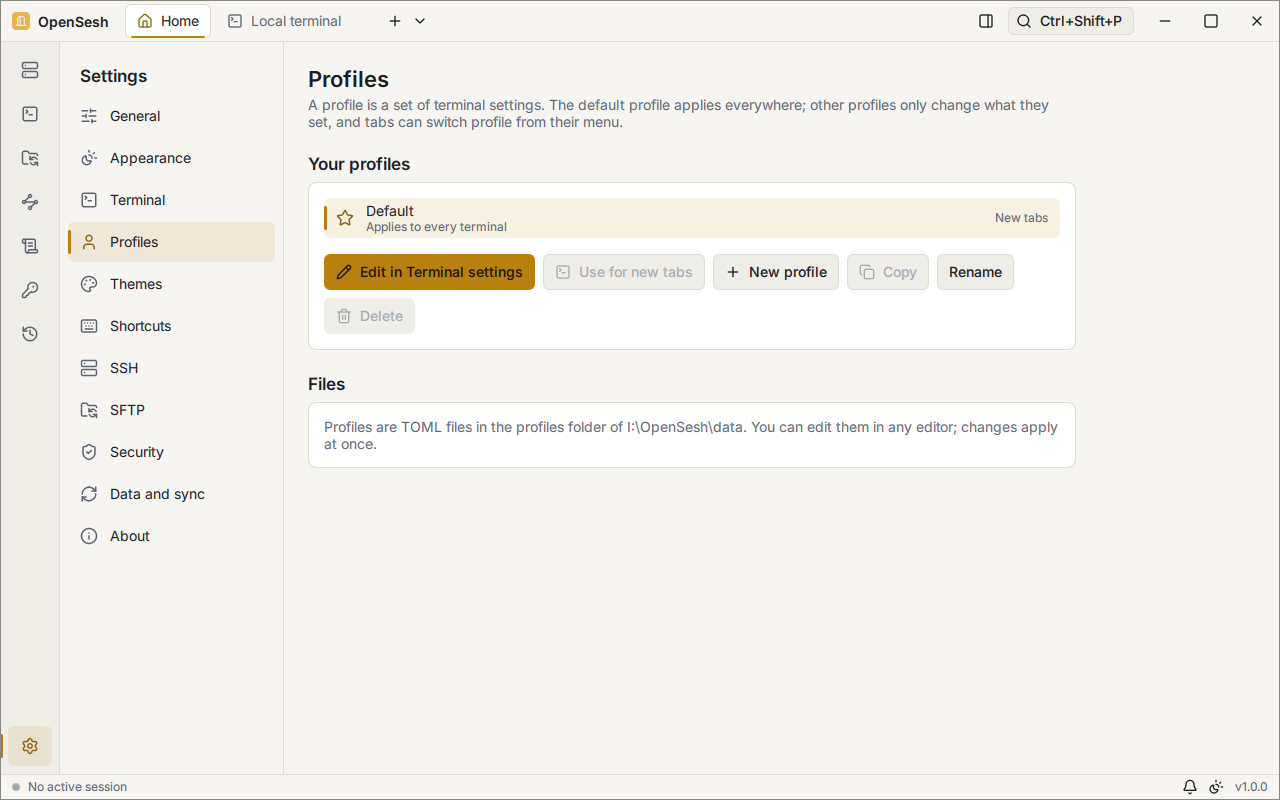Switch to the Home tab

168,21
